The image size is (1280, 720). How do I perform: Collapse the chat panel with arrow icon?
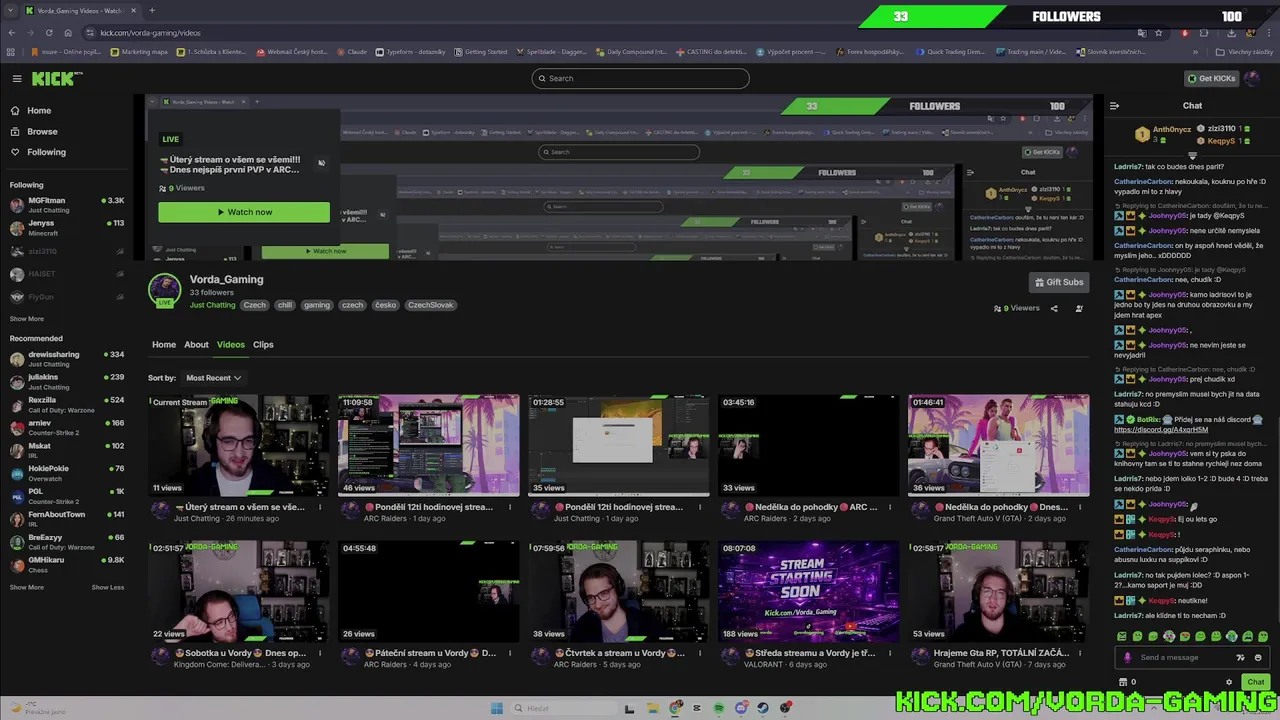tap(1114, 105)
